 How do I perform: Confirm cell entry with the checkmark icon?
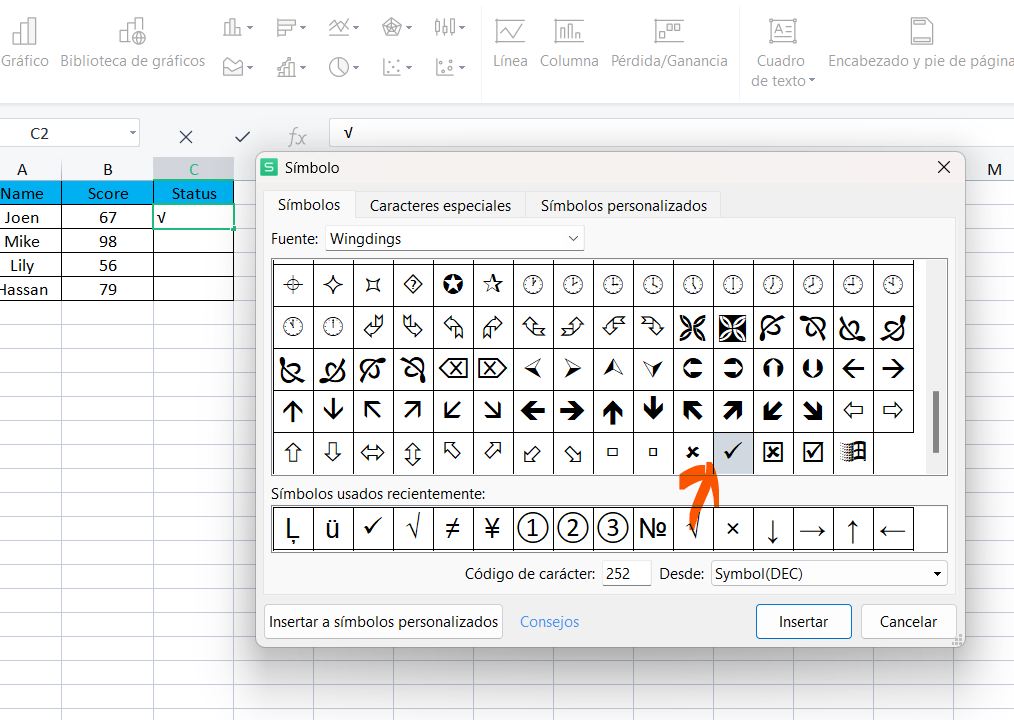[x=240, y=137]
